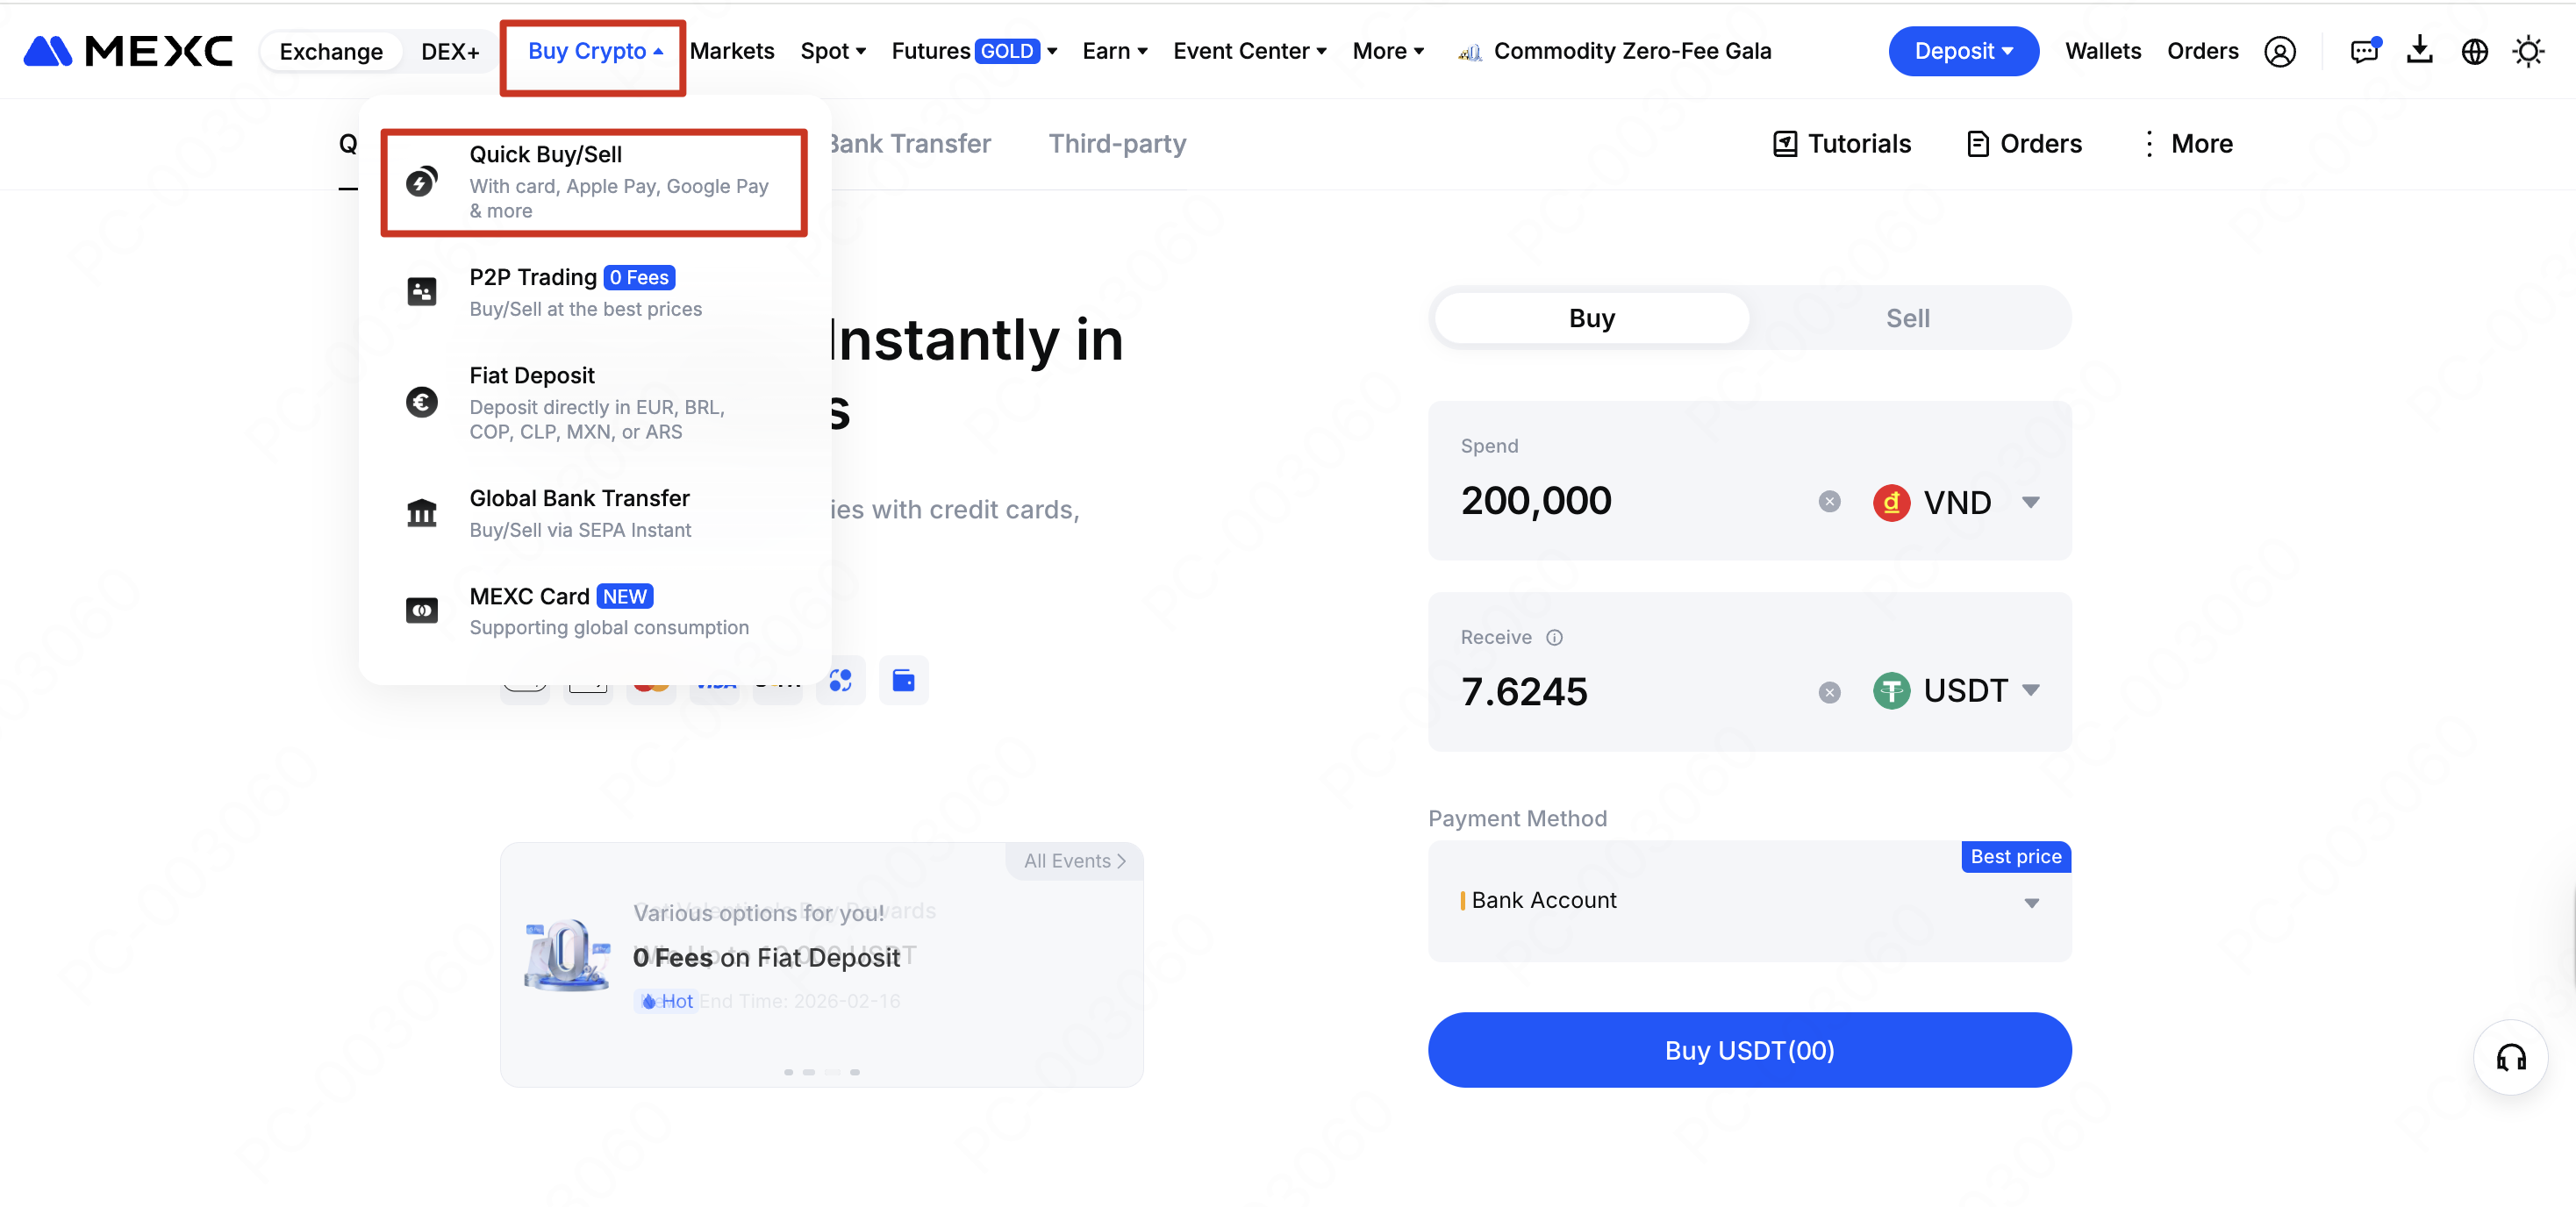Screen dimensions: 2576x1207
Task: Click the Receive info icon
Action: pos(1554,637)
